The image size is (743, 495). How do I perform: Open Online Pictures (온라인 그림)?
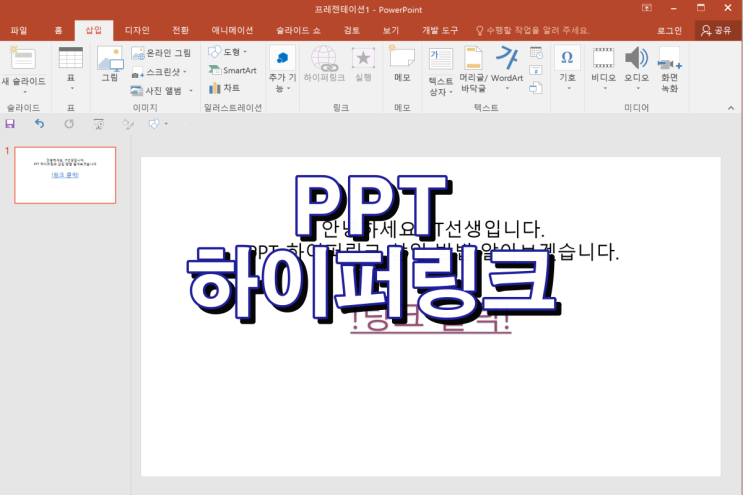(162, 52)
